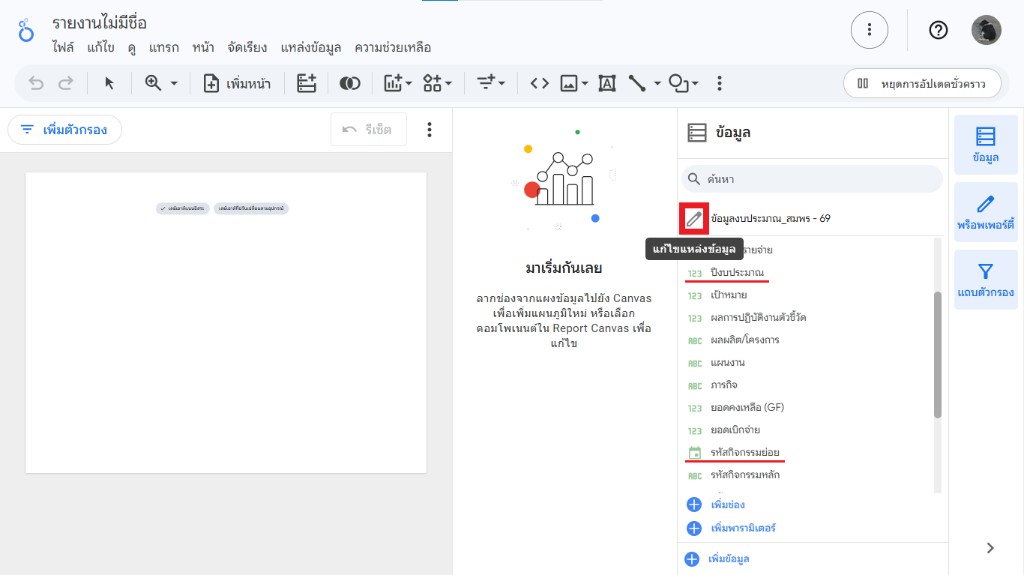Screen dimensions: 1024x575
Task: Open the แก้ไข menu
Action: coord(101,48)
